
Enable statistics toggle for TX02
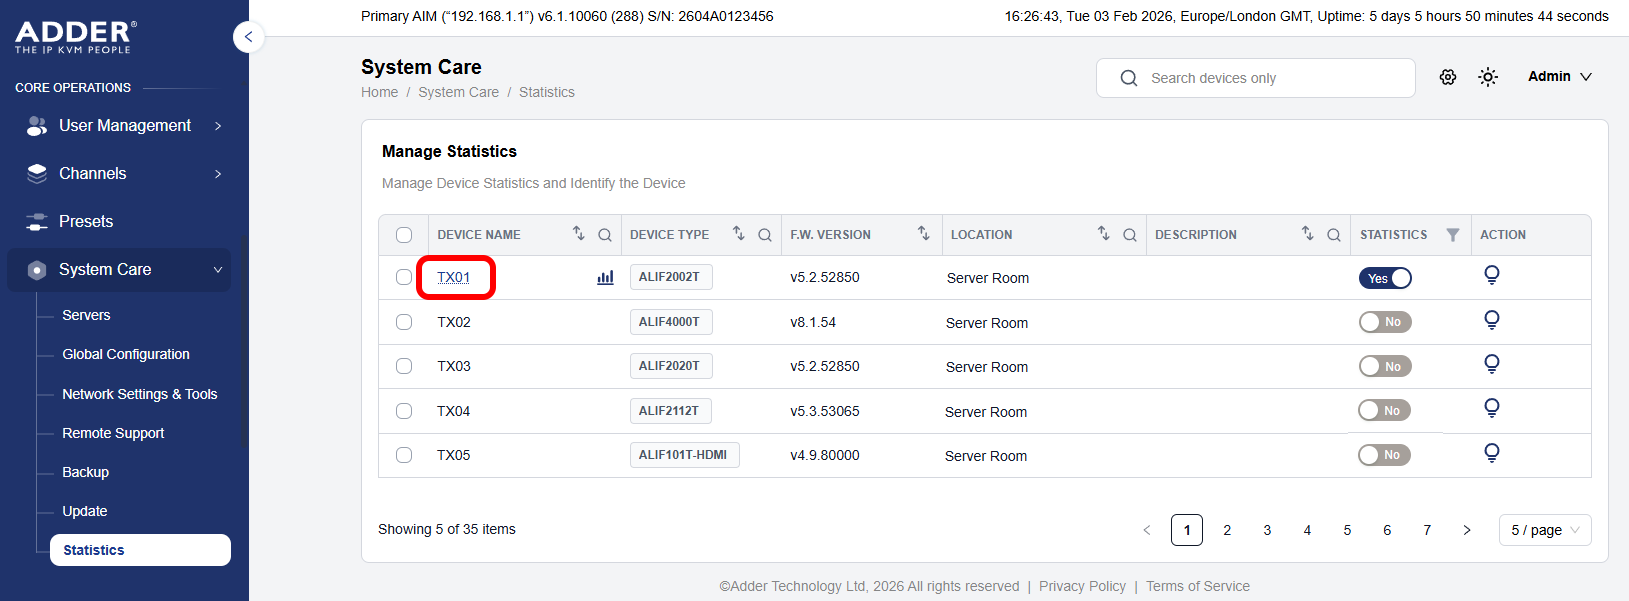1384,322
